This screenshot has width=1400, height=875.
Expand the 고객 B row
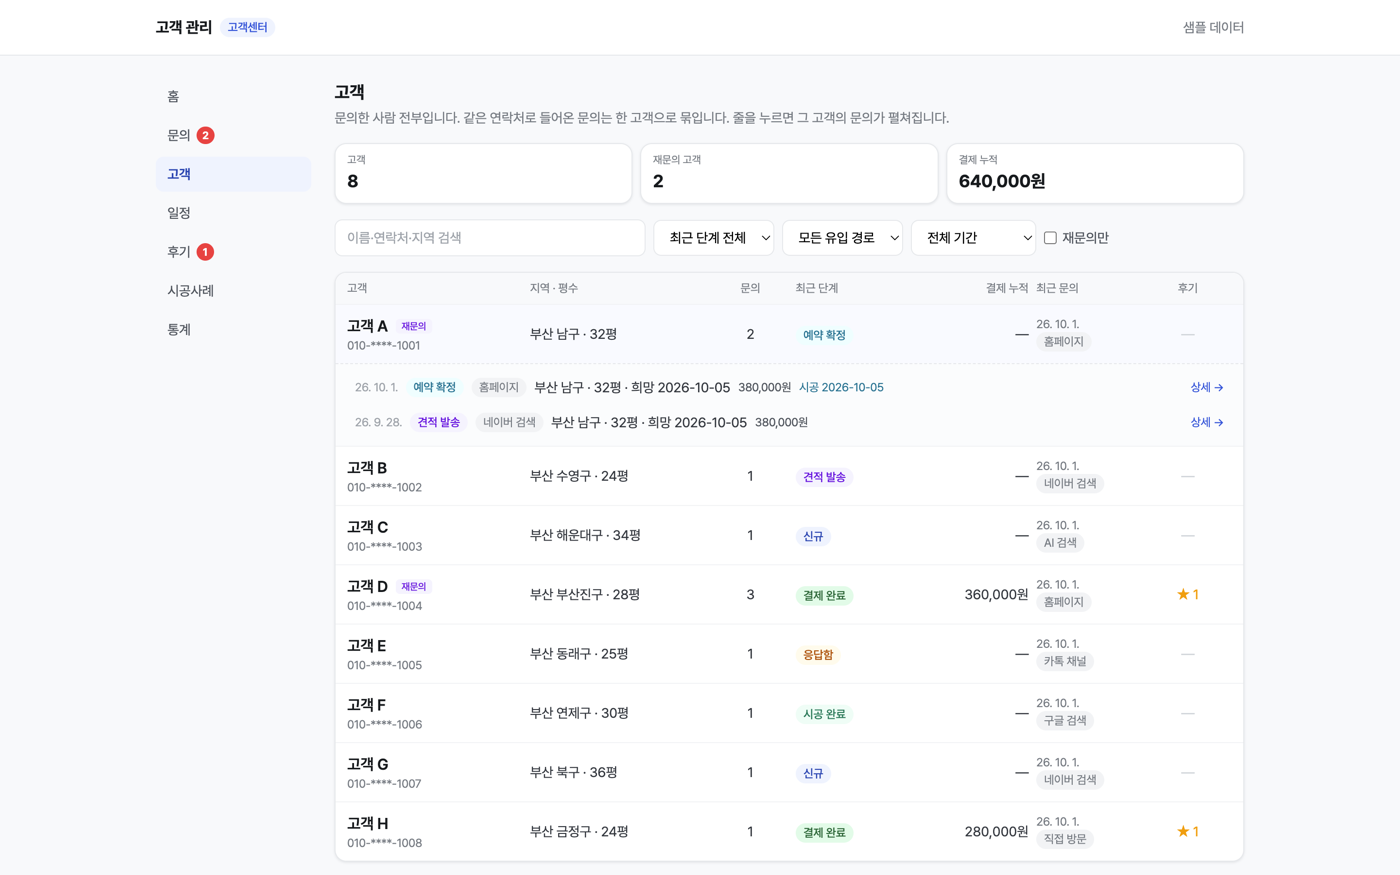pos(789,476)
